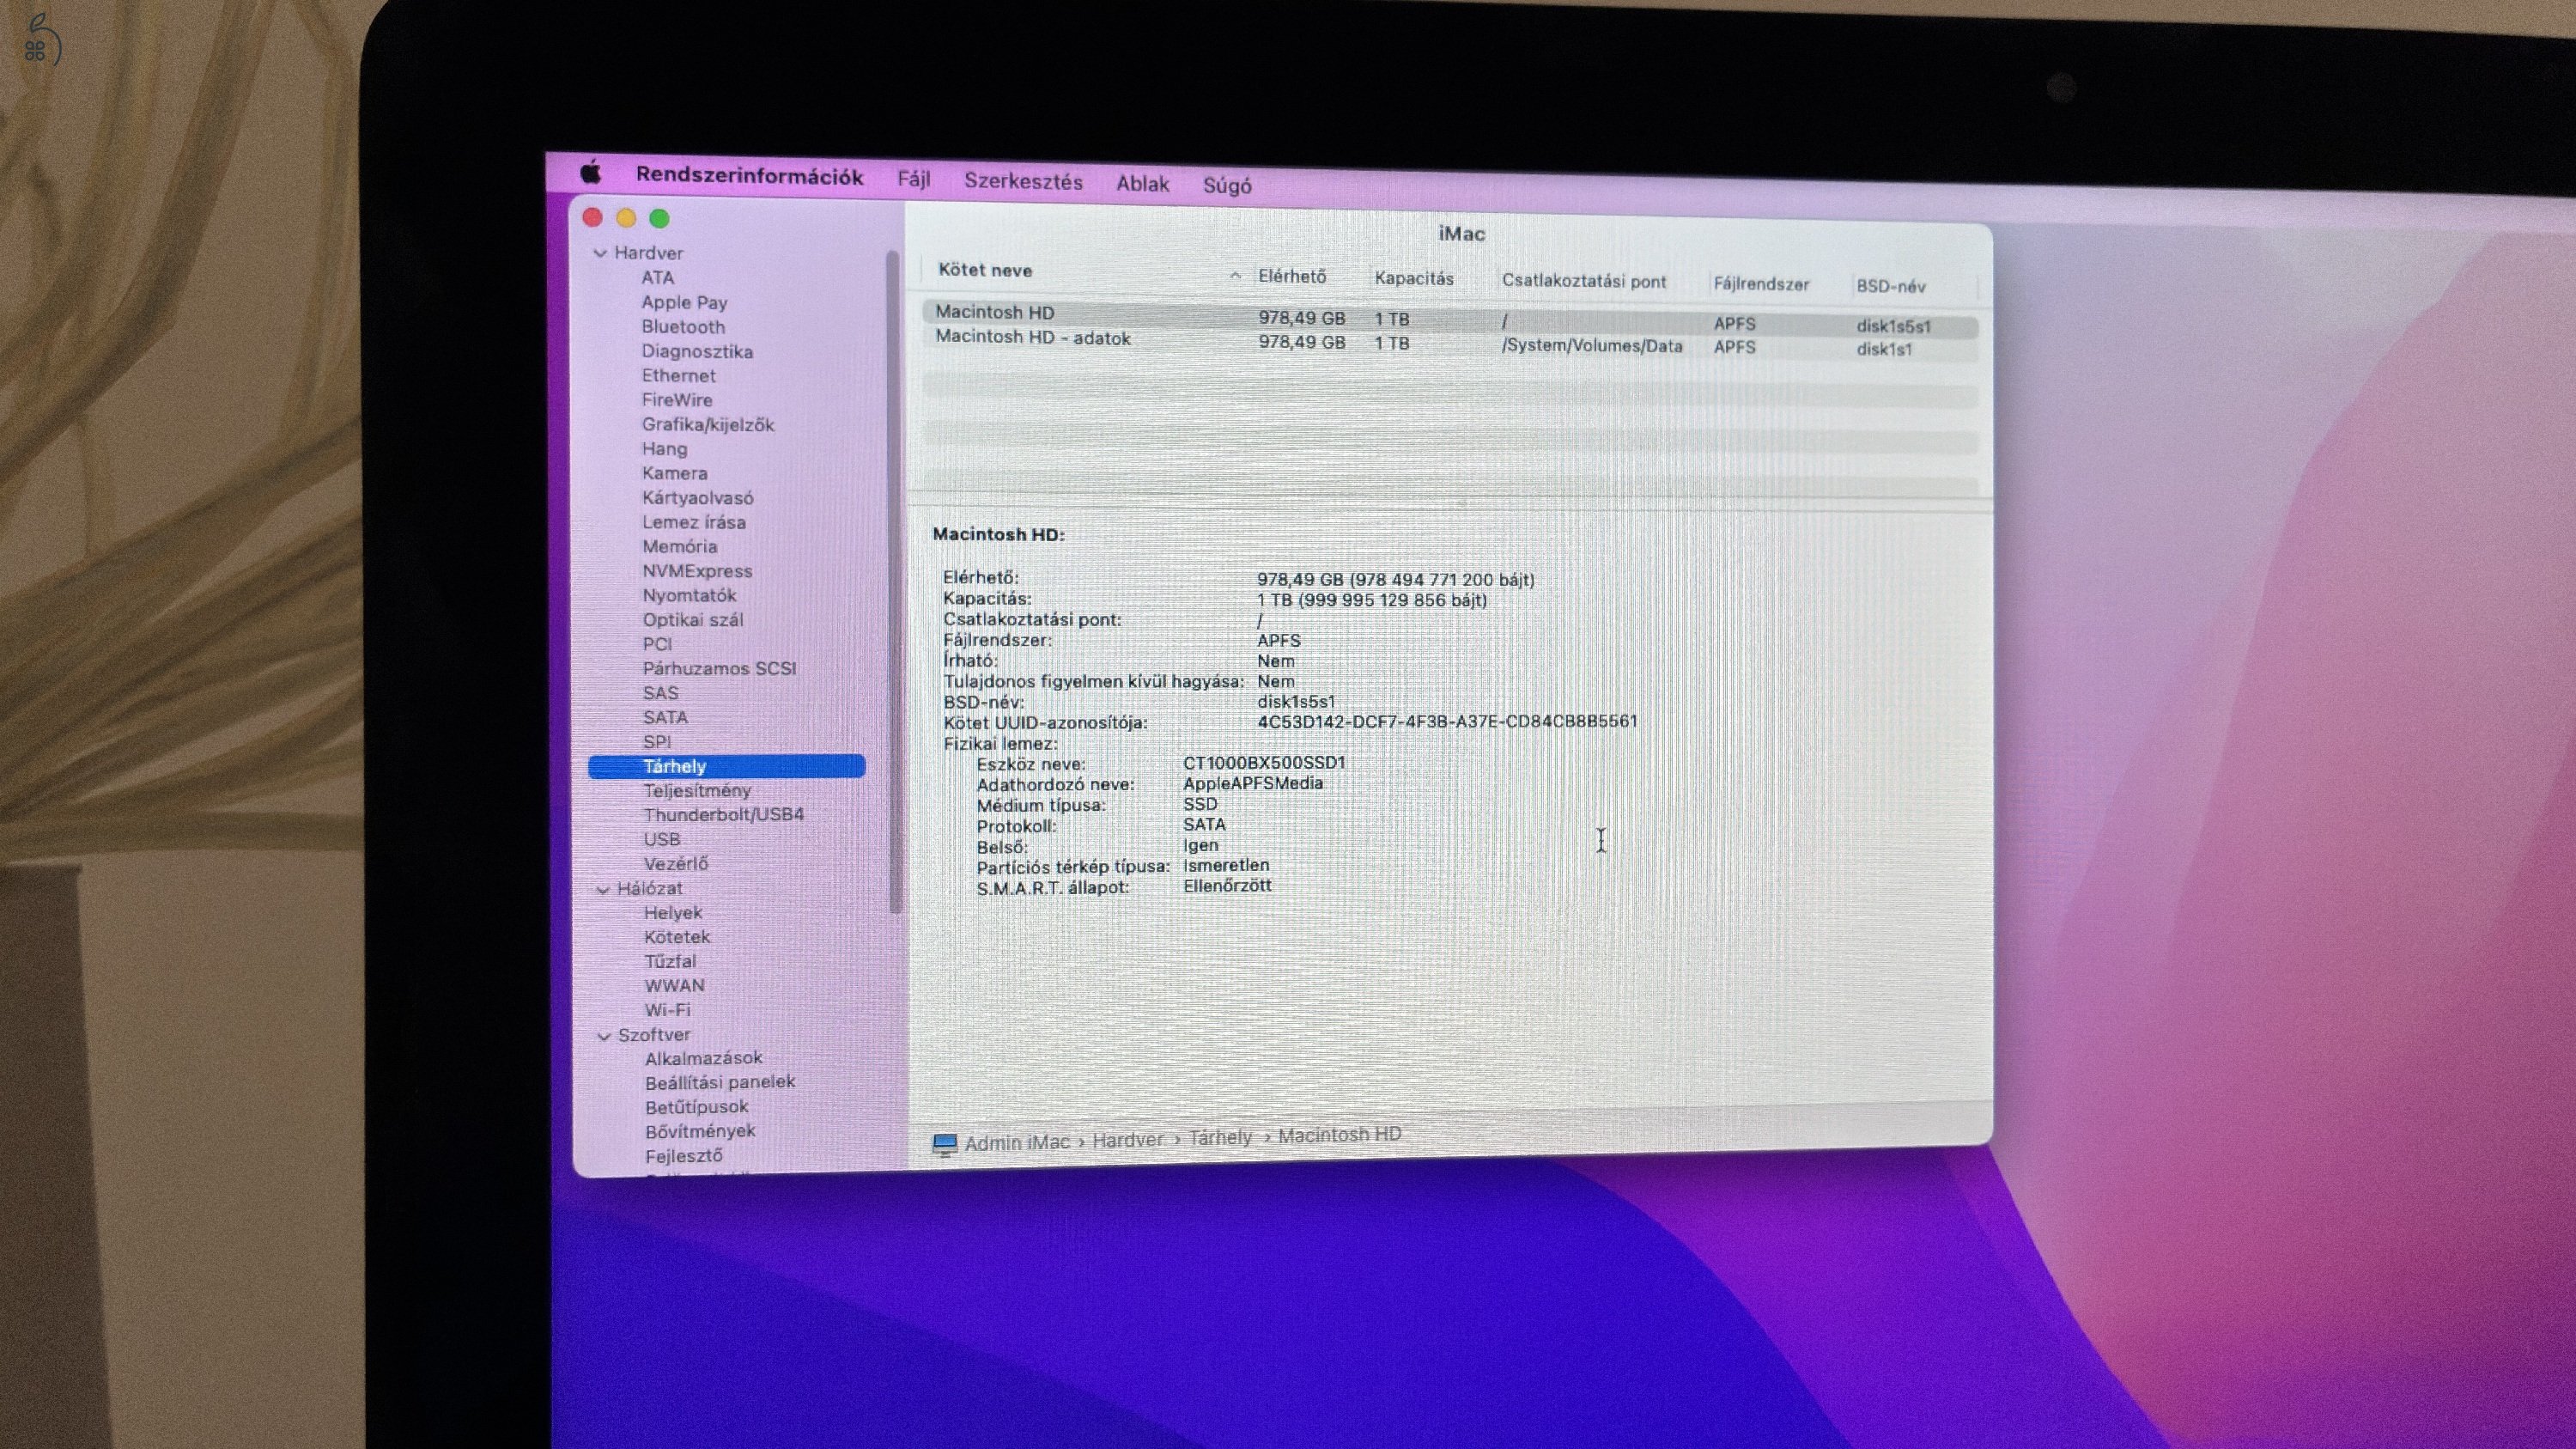Select Betűtípusok in the sidebar

click(x=696, y=1107)
